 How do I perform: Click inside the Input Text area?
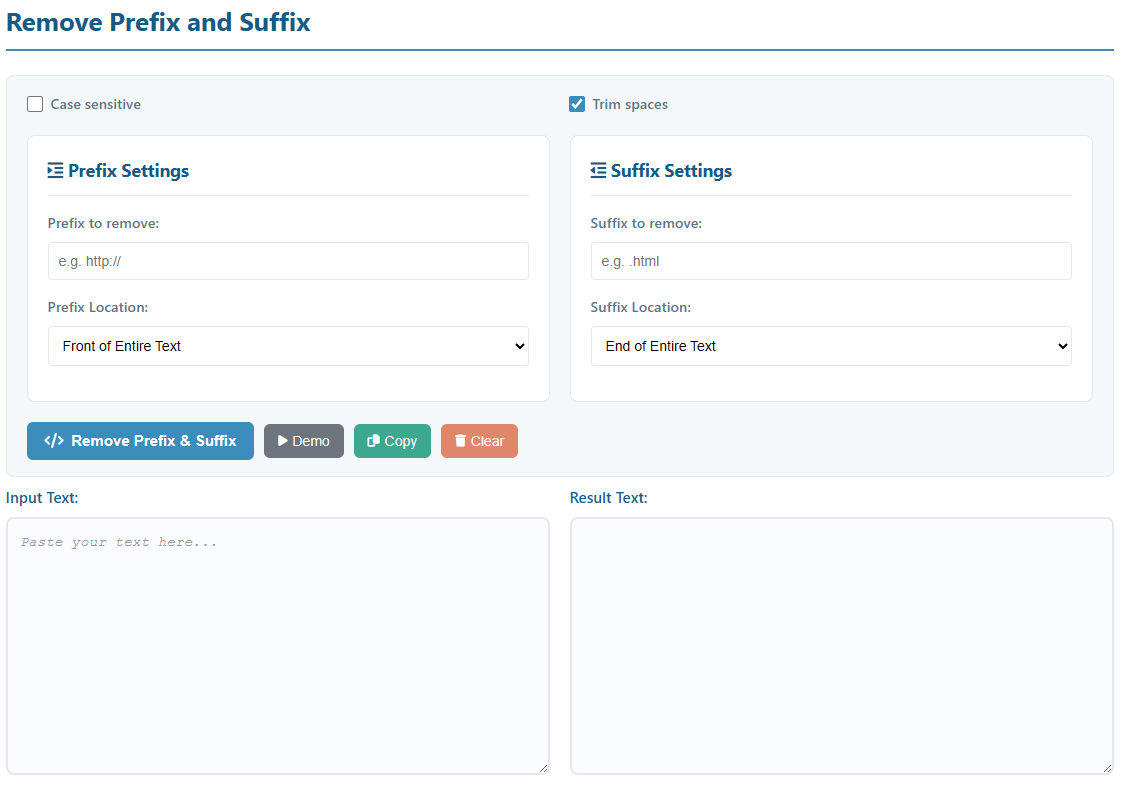coord(277,645)
